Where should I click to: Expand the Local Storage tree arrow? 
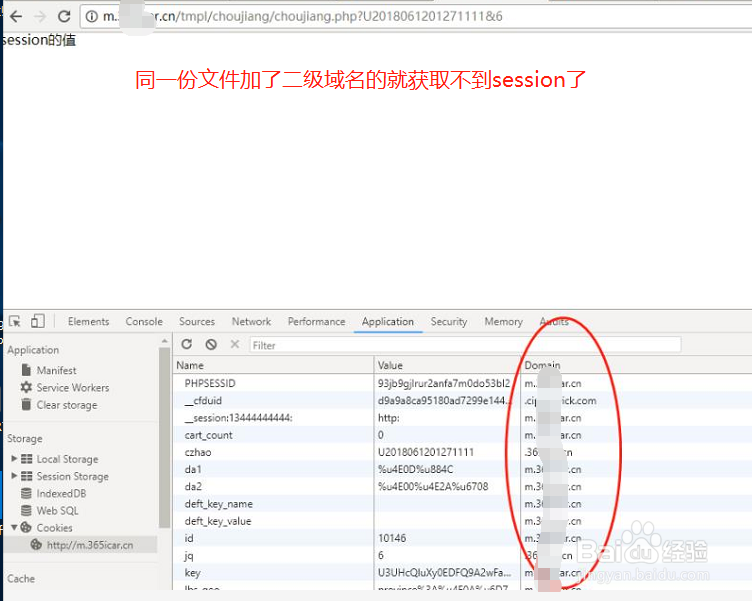click(x=14, y=459)
